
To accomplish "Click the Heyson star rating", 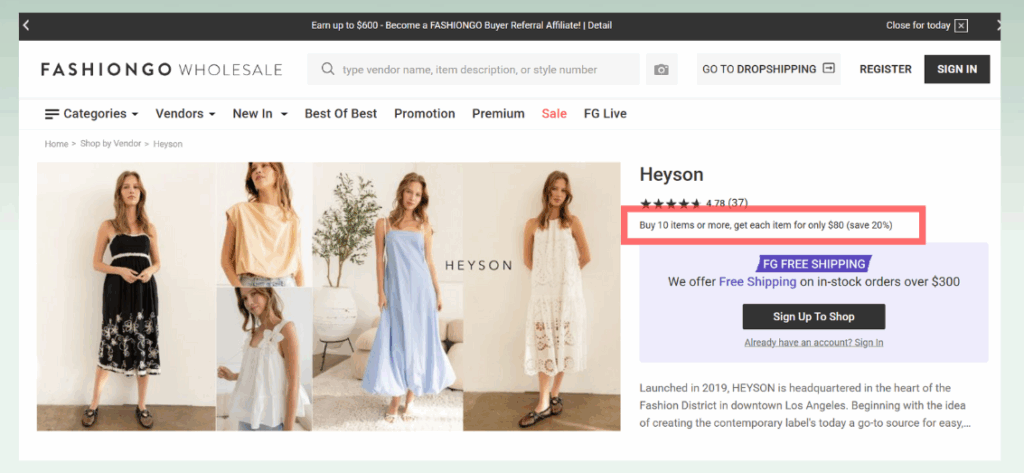I will point(671,203).
